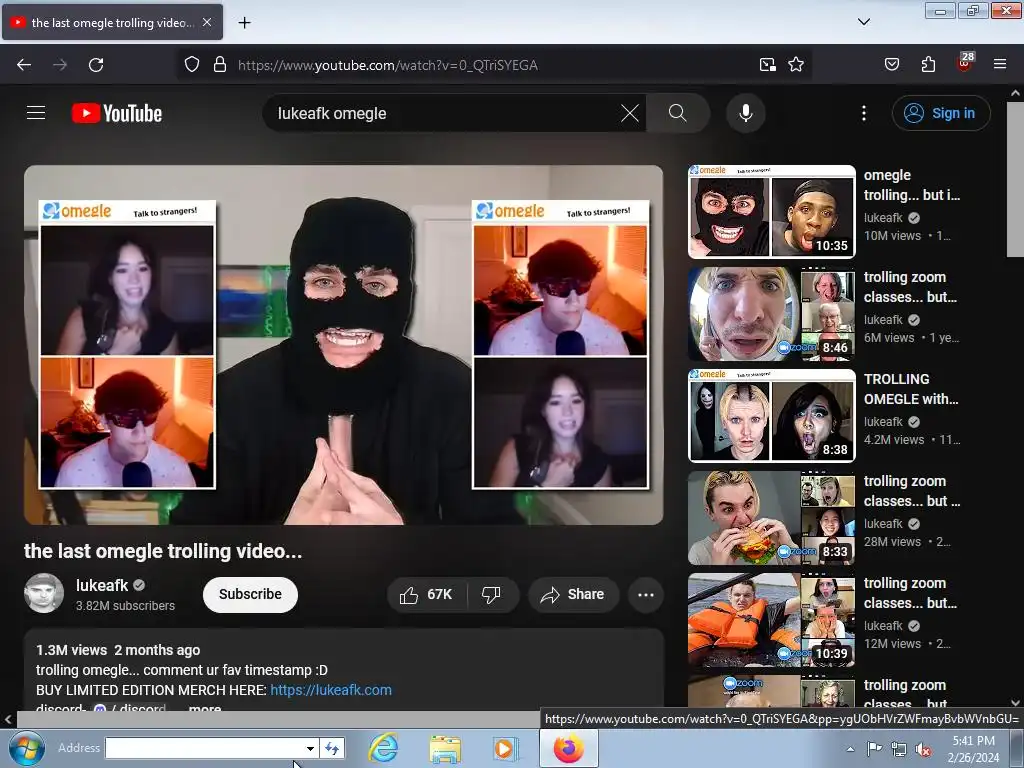Show hidden tray icons arrow

[850, 748]
